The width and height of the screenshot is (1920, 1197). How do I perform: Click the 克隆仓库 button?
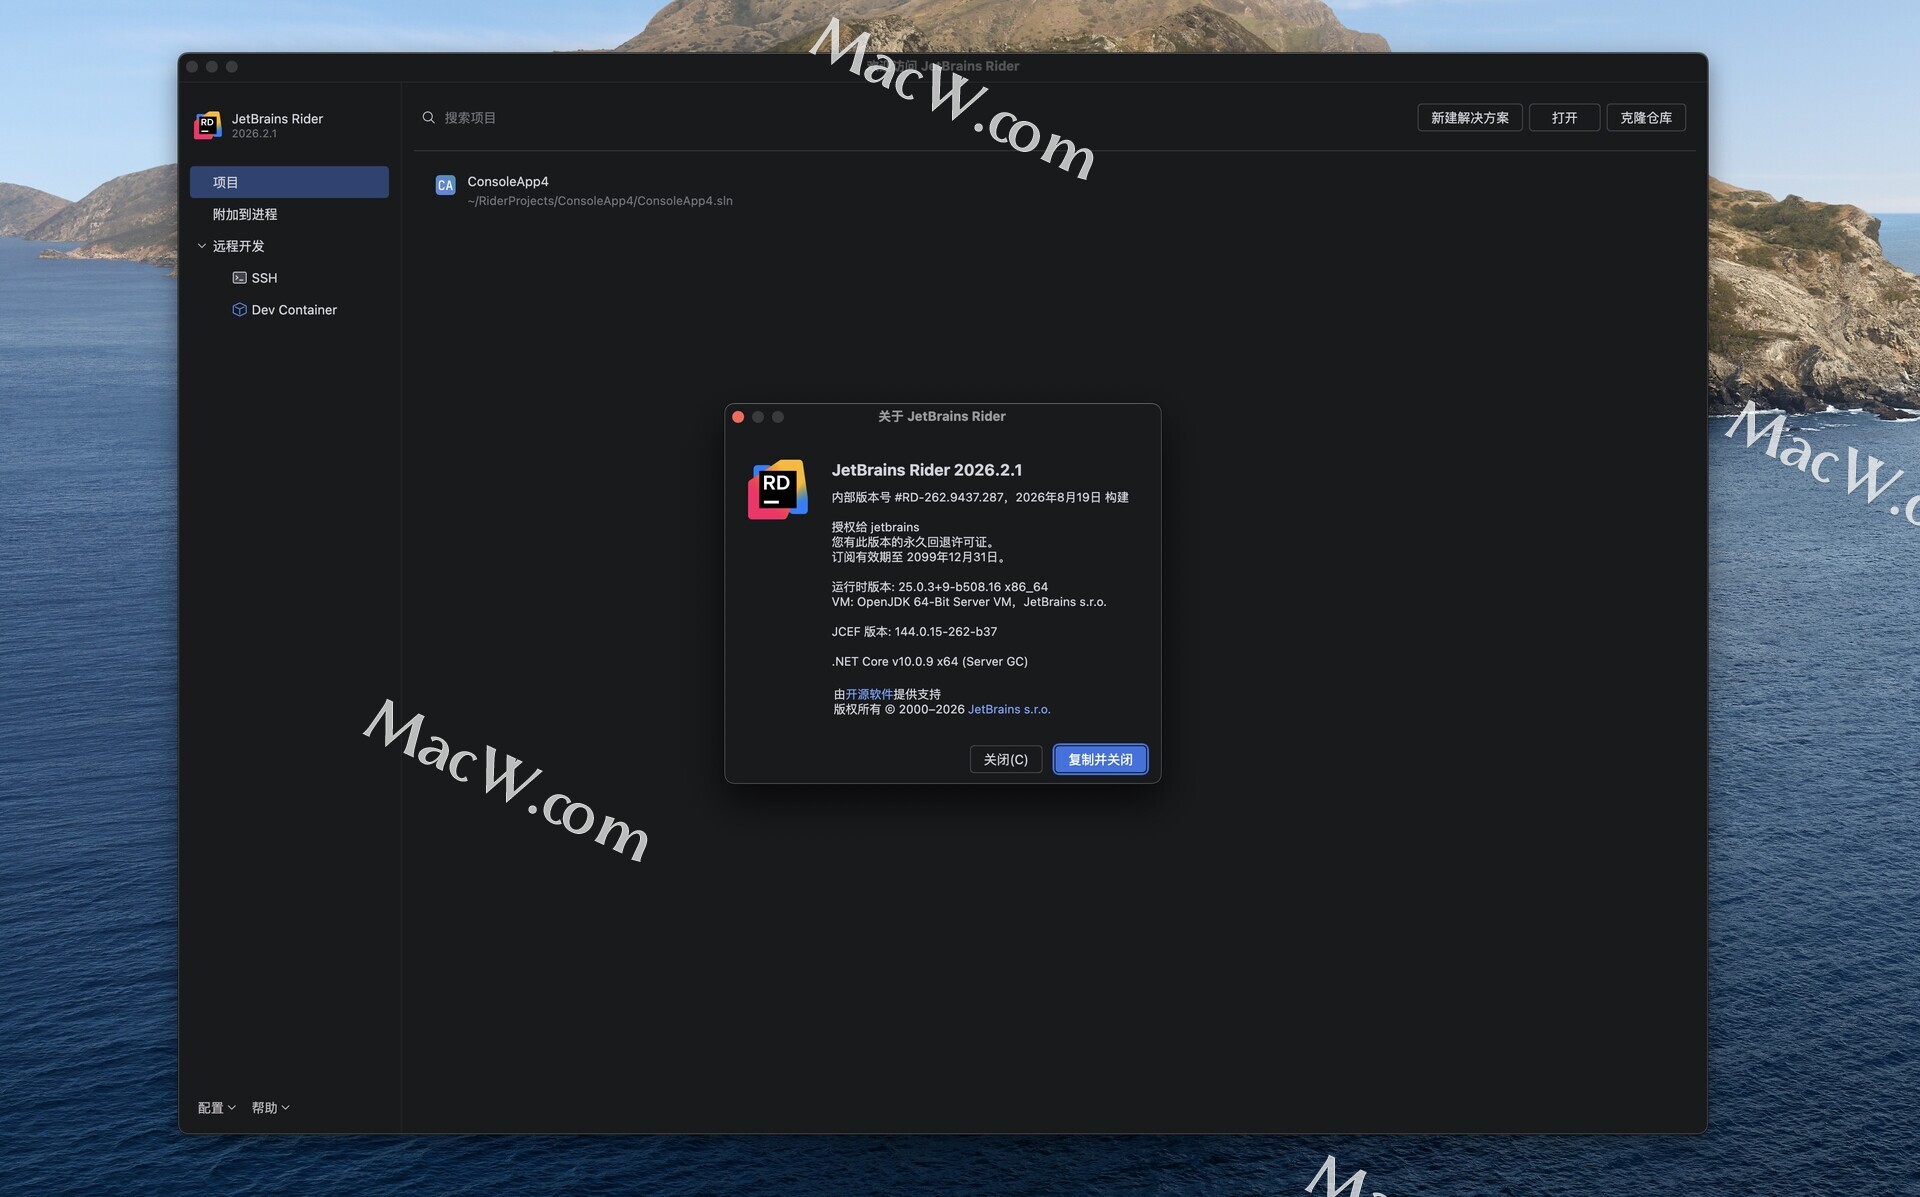click(1645, 118)
